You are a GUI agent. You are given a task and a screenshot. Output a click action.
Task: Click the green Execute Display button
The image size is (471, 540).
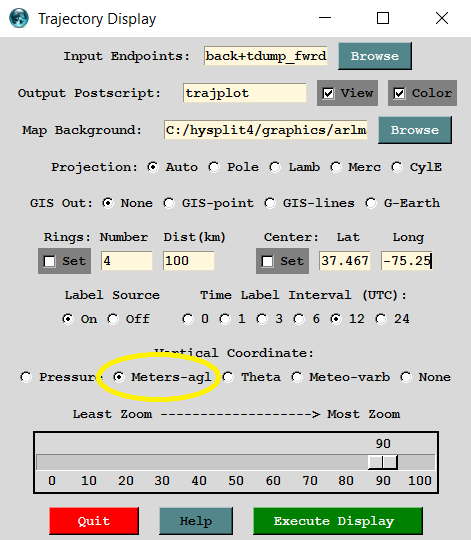click(x=338, y=521)
